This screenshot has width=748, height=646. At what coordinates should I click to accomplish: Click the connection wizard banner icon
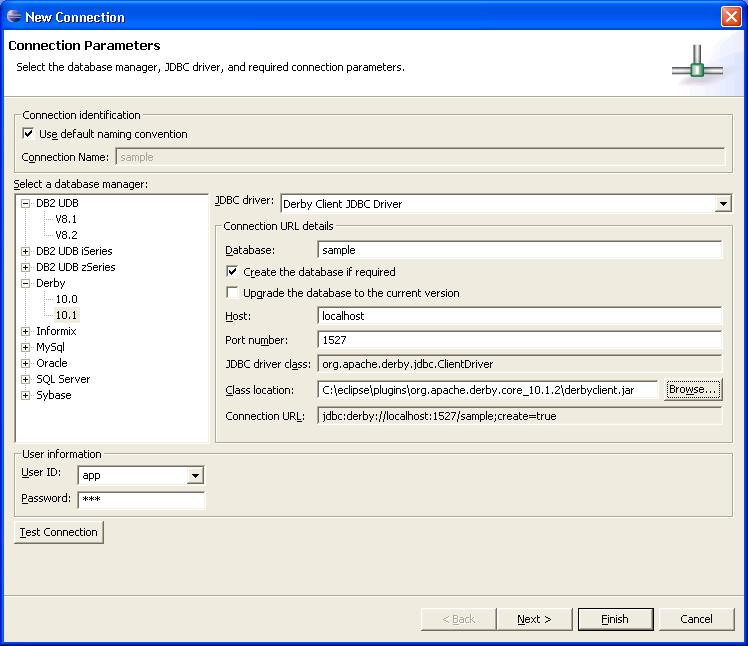(697, 64)
